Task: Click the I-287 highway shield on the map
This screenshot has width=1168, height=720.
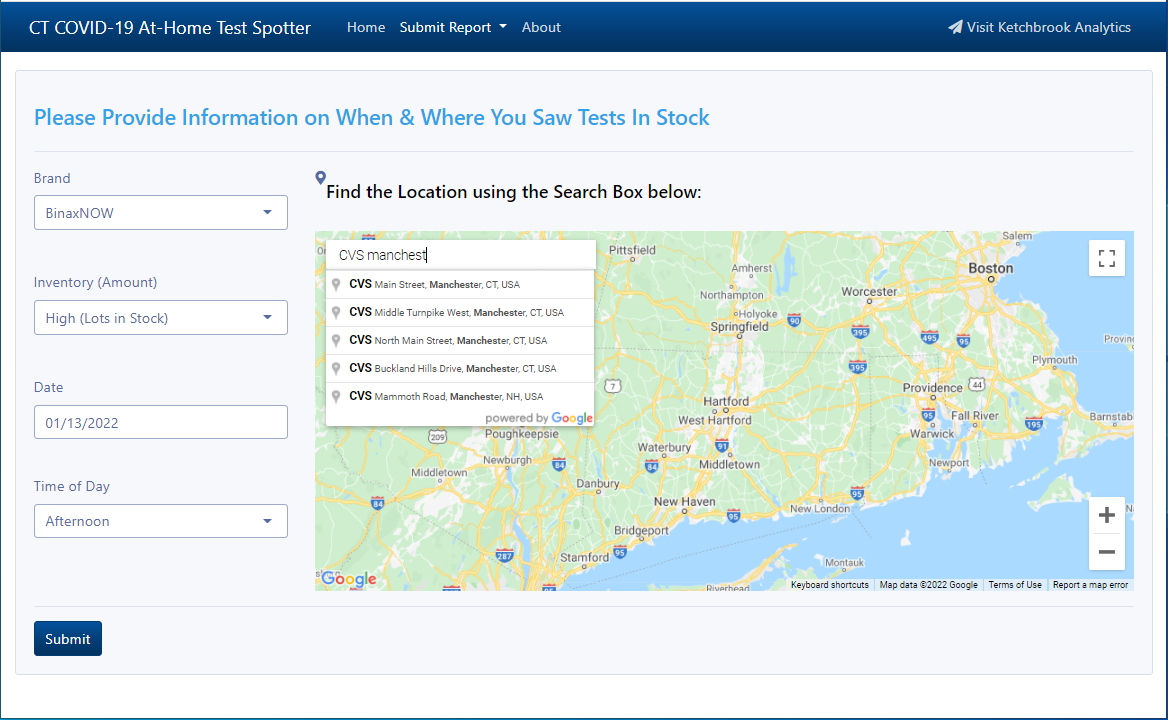Action: coord(504,555)
